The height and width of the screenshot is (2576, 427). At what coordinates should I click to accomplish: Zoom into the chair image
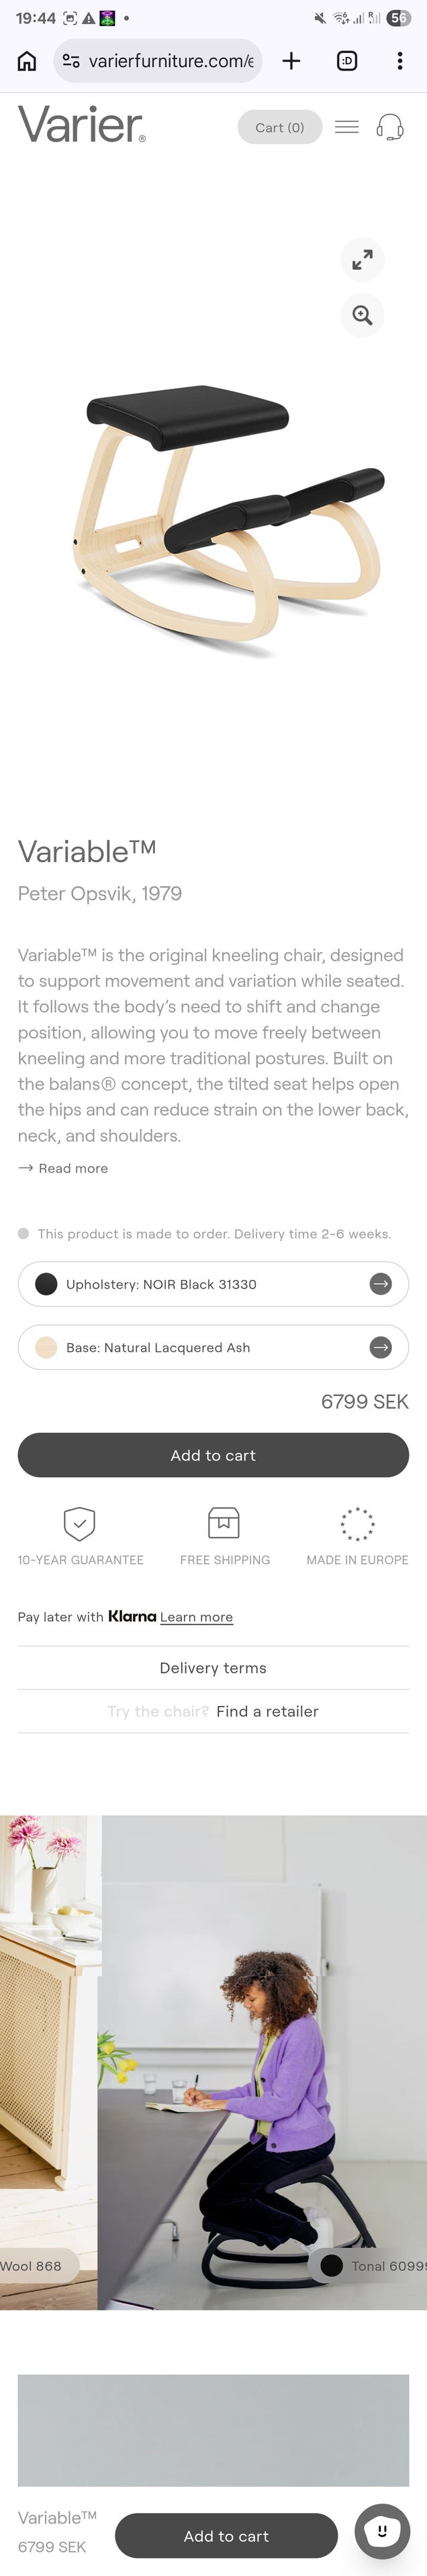pos(362,316)
